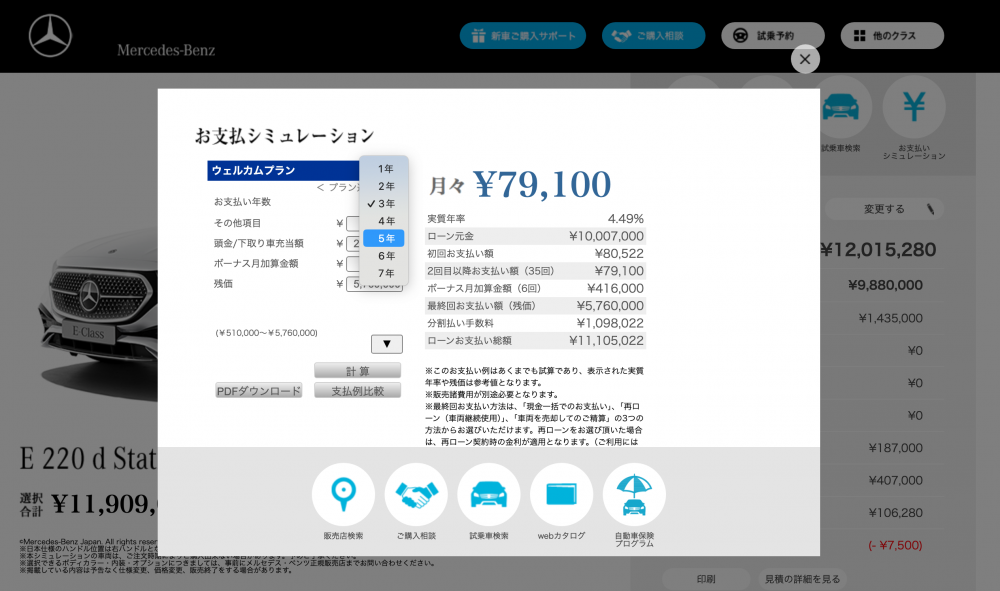
Task: Click ¥1,435,000 value in side panel
Action: 890,318
